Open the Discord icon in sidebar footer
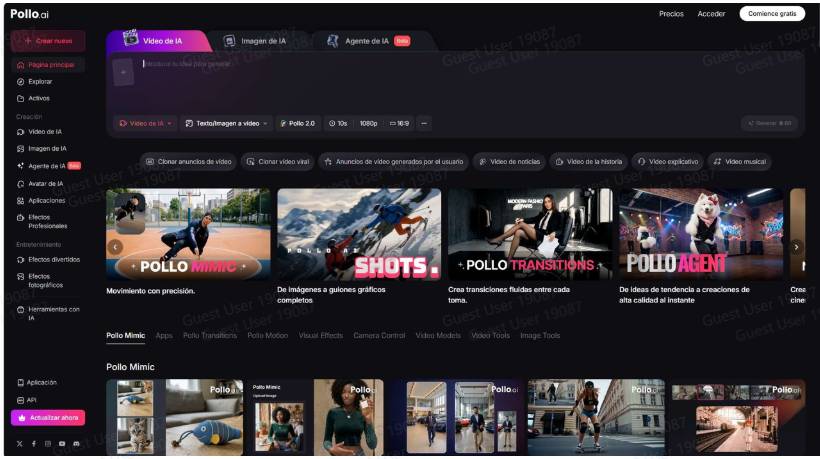 tap(76, 443)
